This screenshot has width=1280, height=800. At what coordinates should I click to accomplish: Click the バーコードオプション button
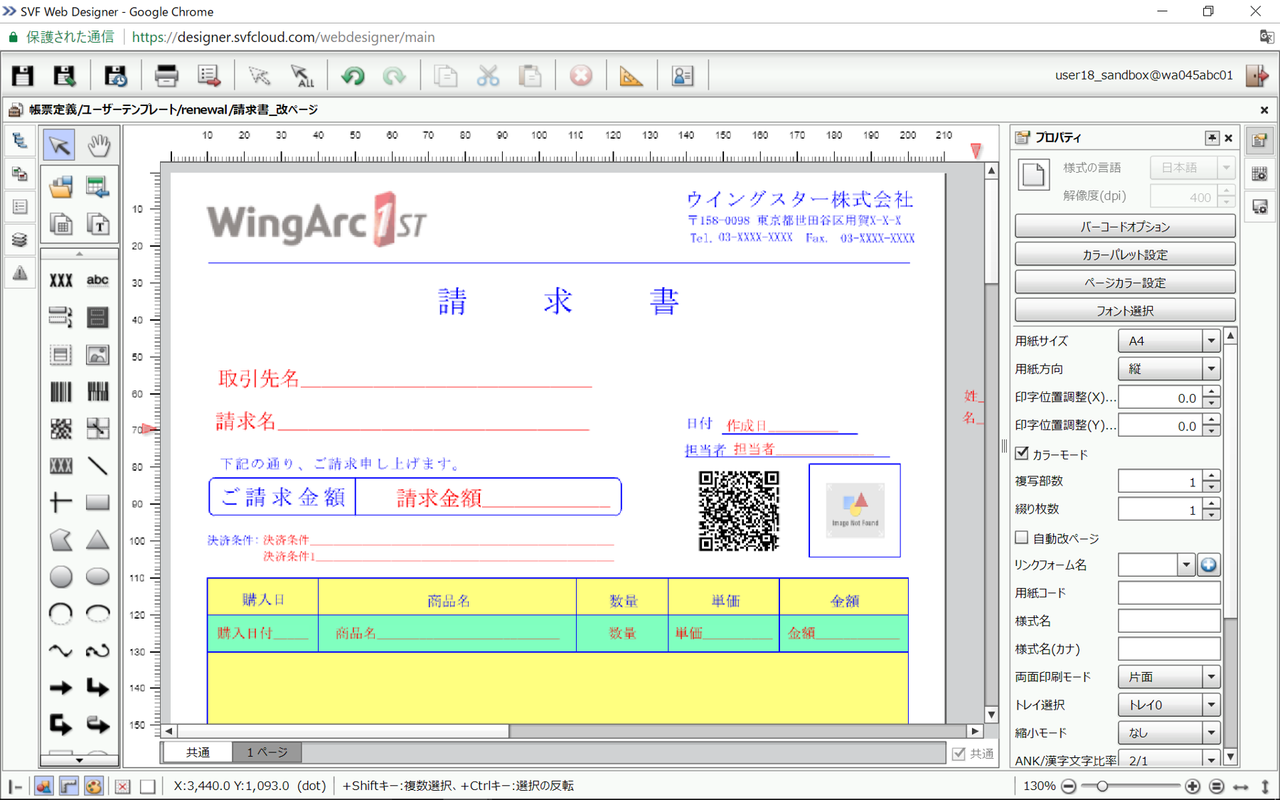point(1125,227)
